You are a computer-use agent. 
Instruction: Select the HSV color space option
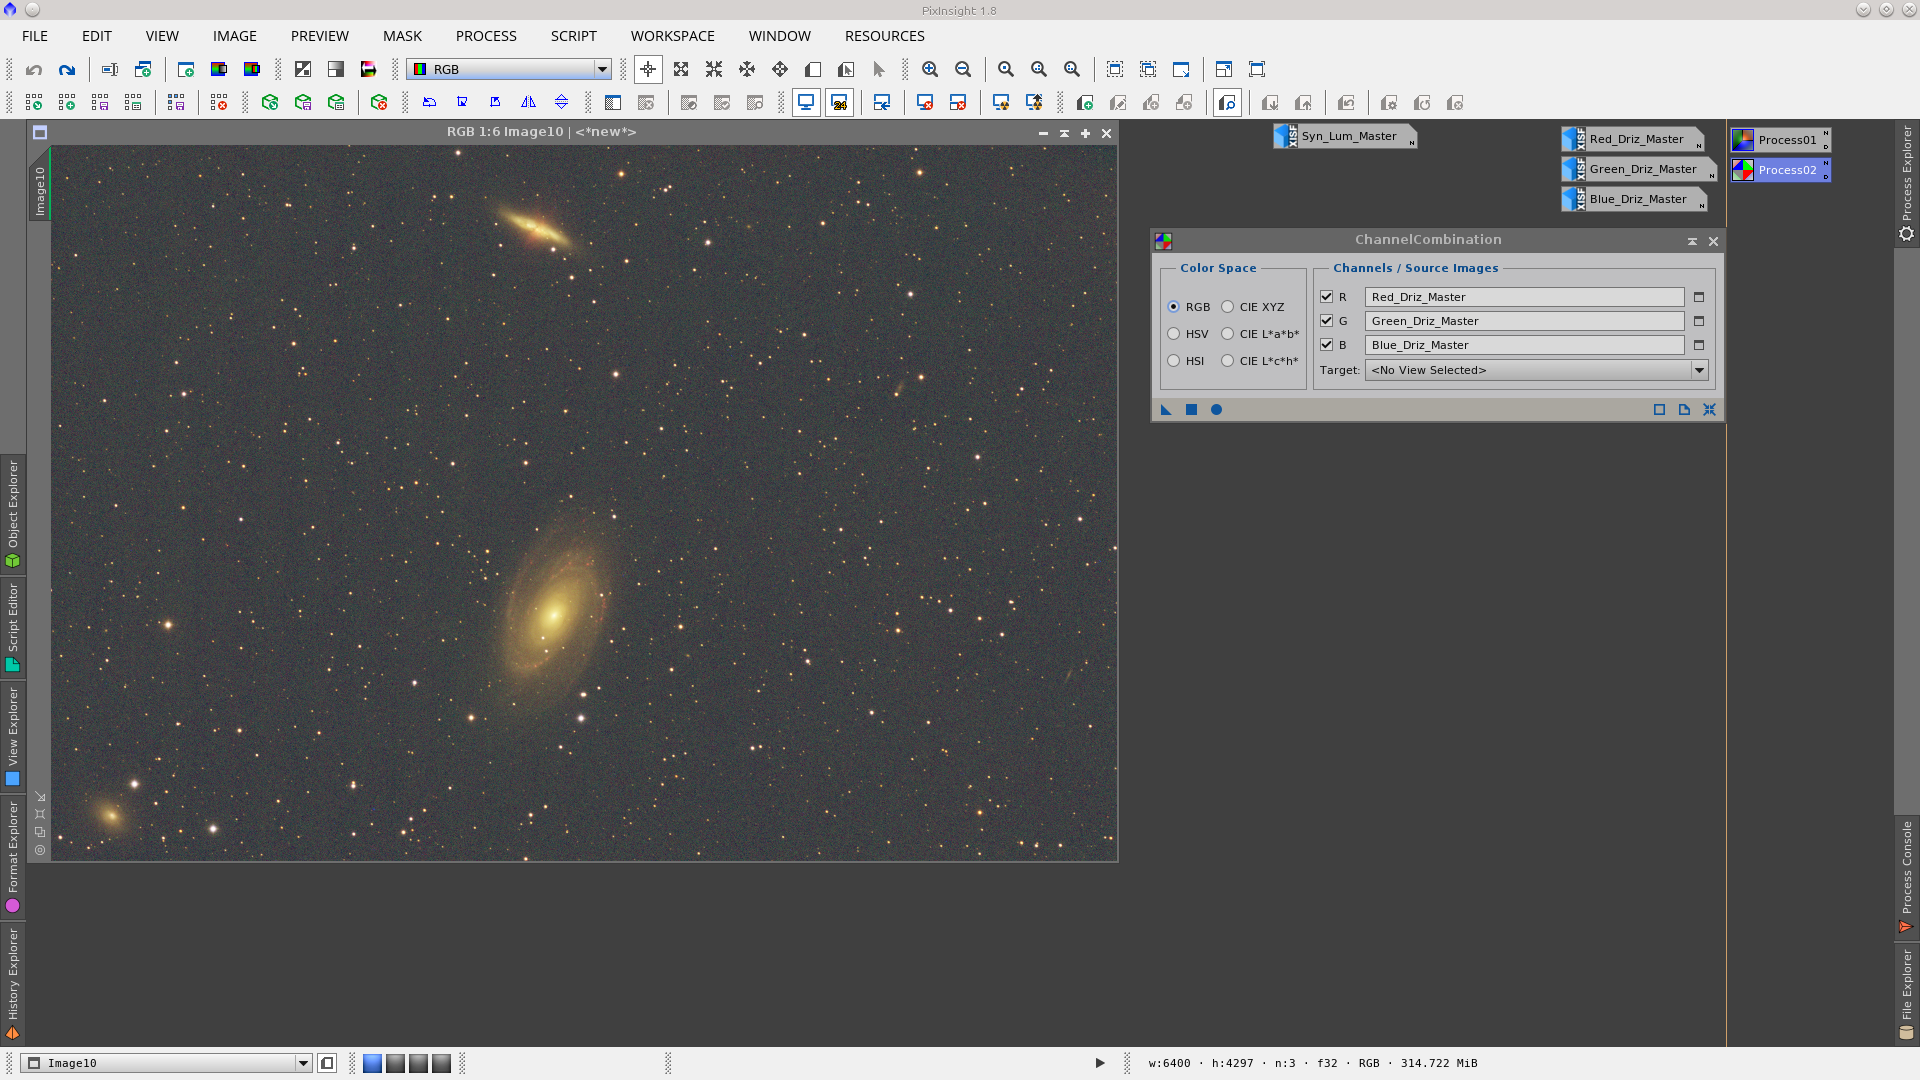[x=1174, y=333]
